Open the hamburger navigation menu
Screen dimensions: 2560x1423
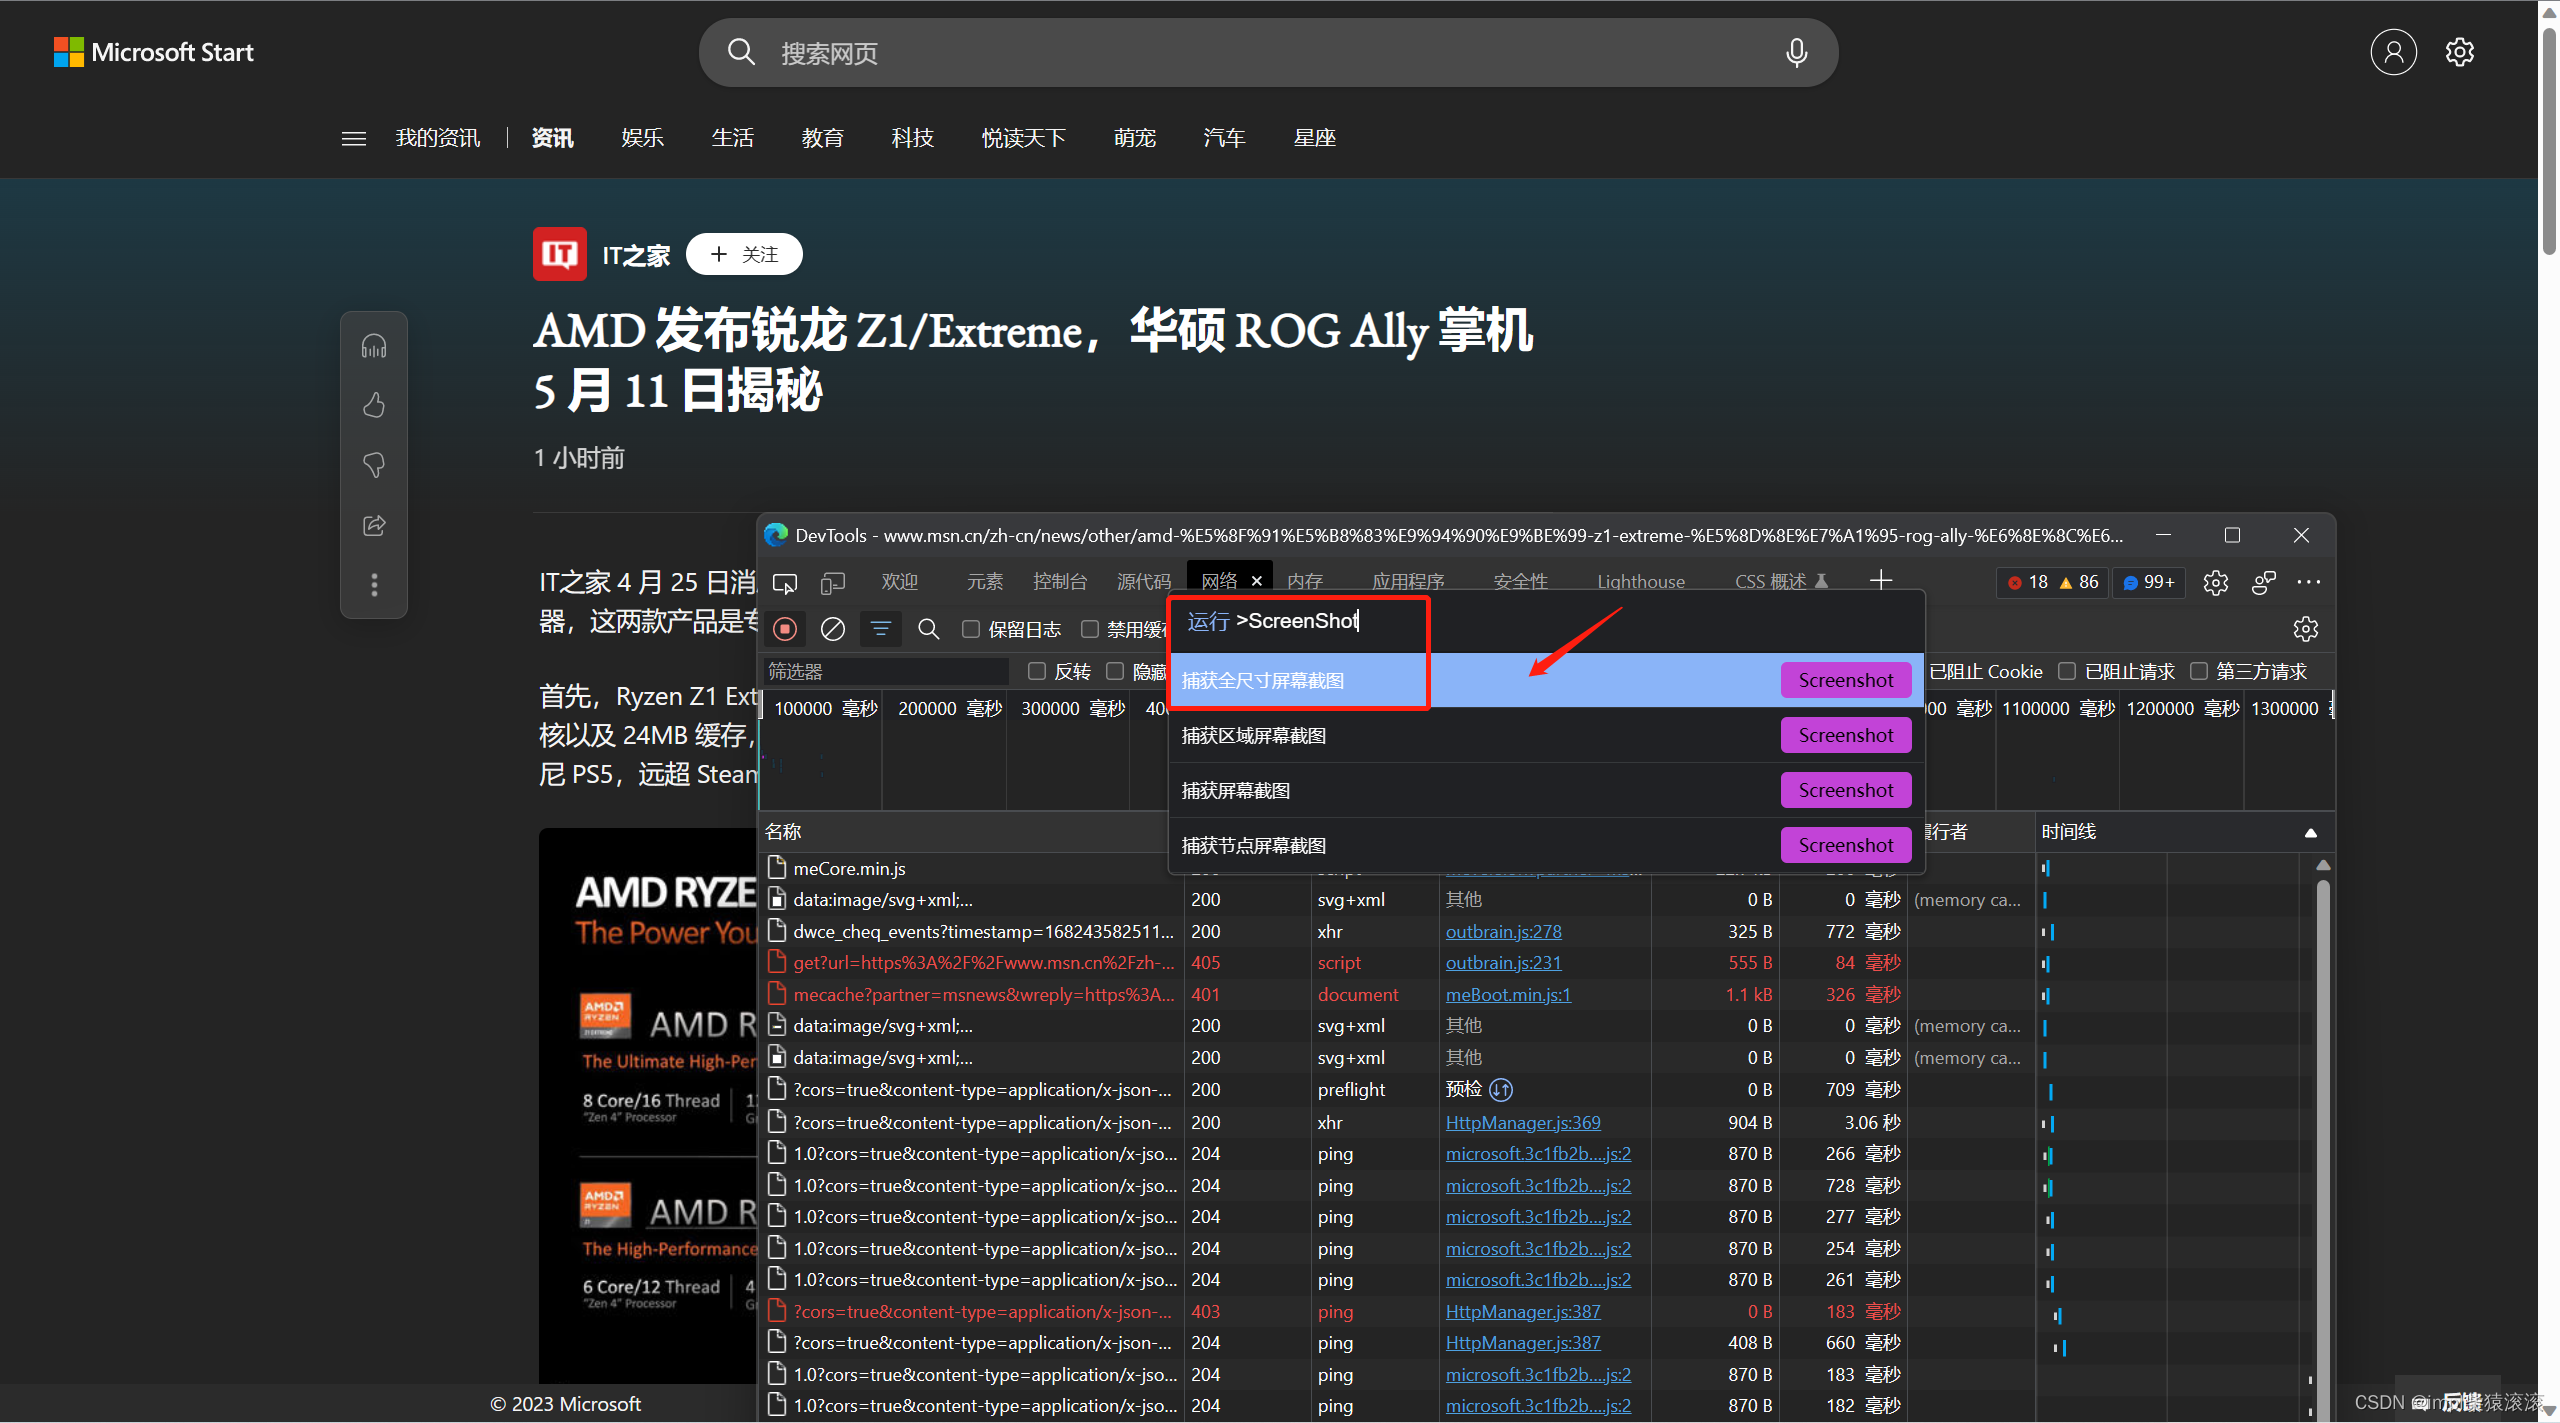(354, 138)
